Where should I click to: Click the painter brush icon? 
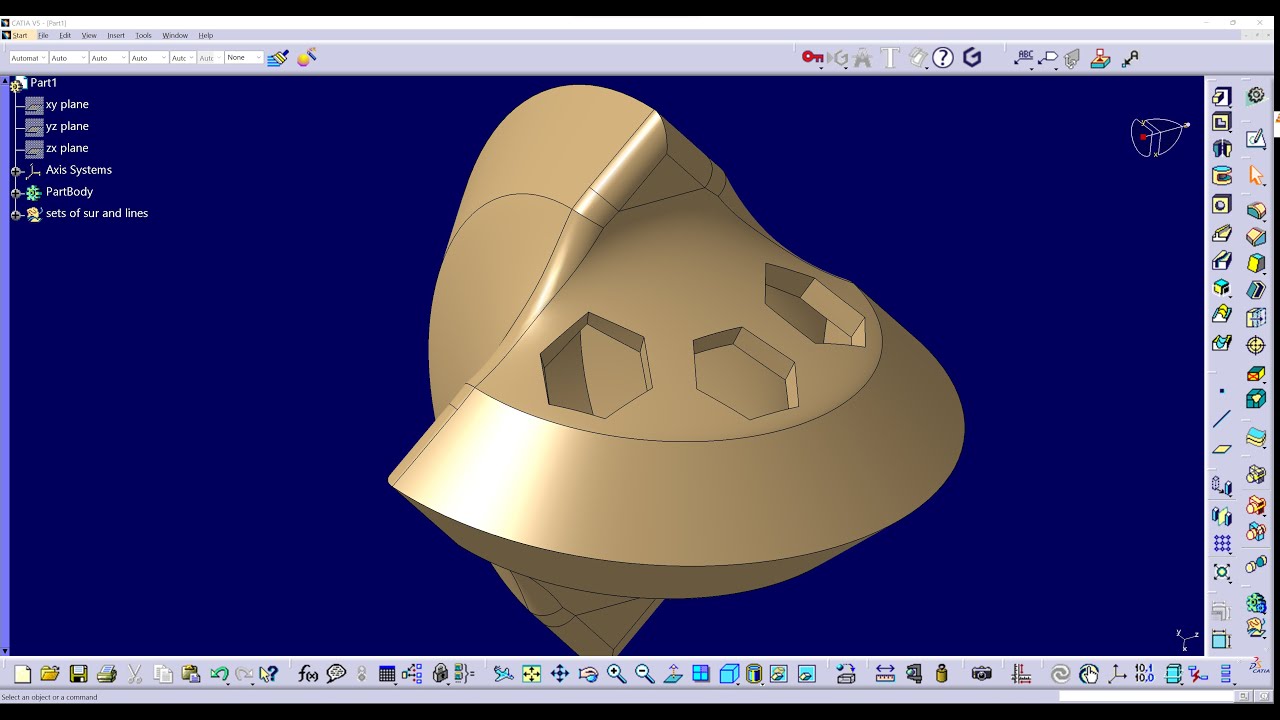tap(278, 58)
